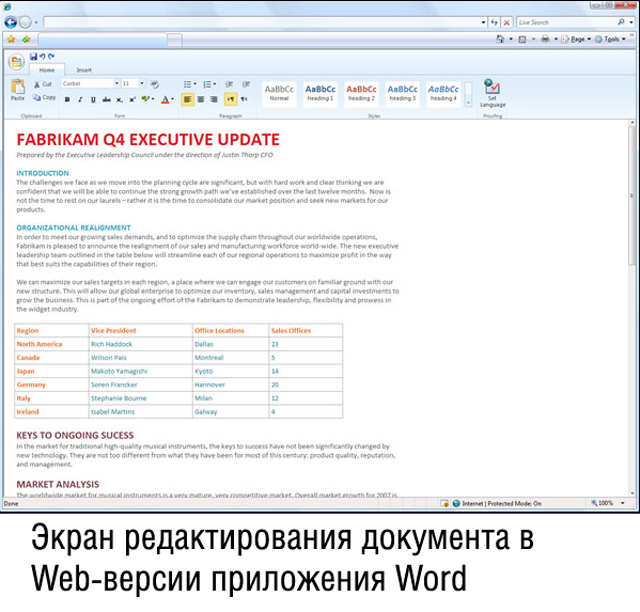
Task: Open the browser Tools menu
Action: (x=610, y=39)
